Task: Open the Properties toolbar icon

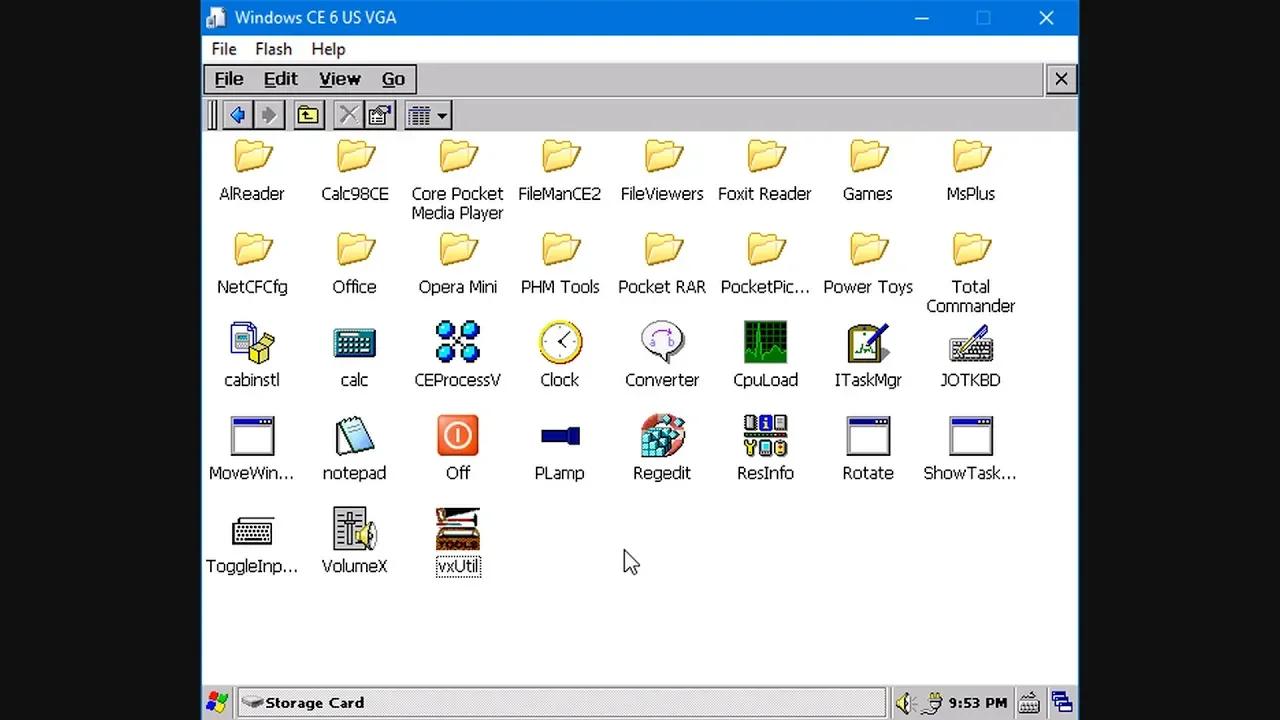Action: point(379,114)
